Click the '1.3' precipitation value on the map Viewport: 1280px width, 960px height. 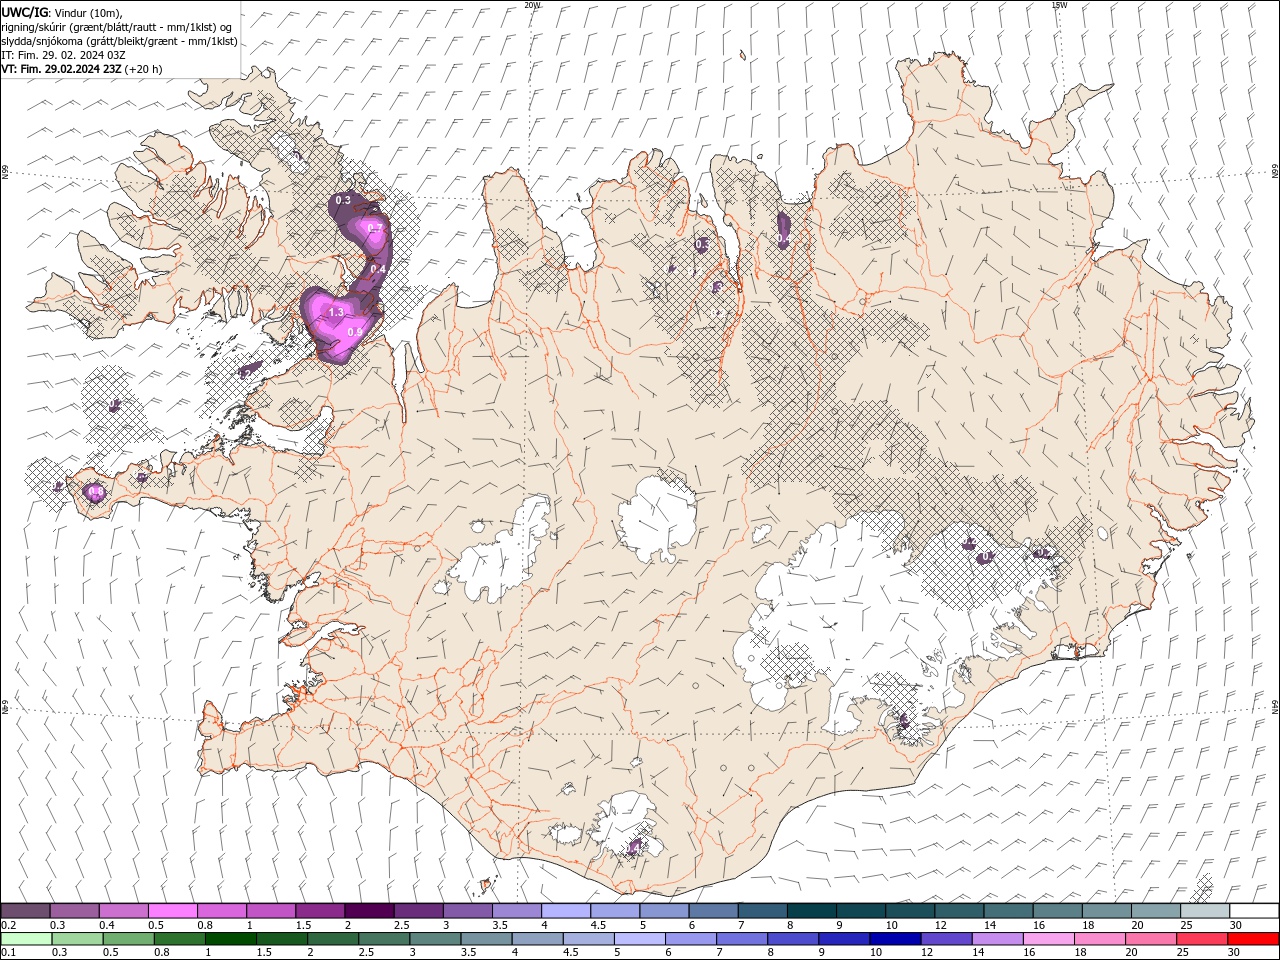[336, 313]
